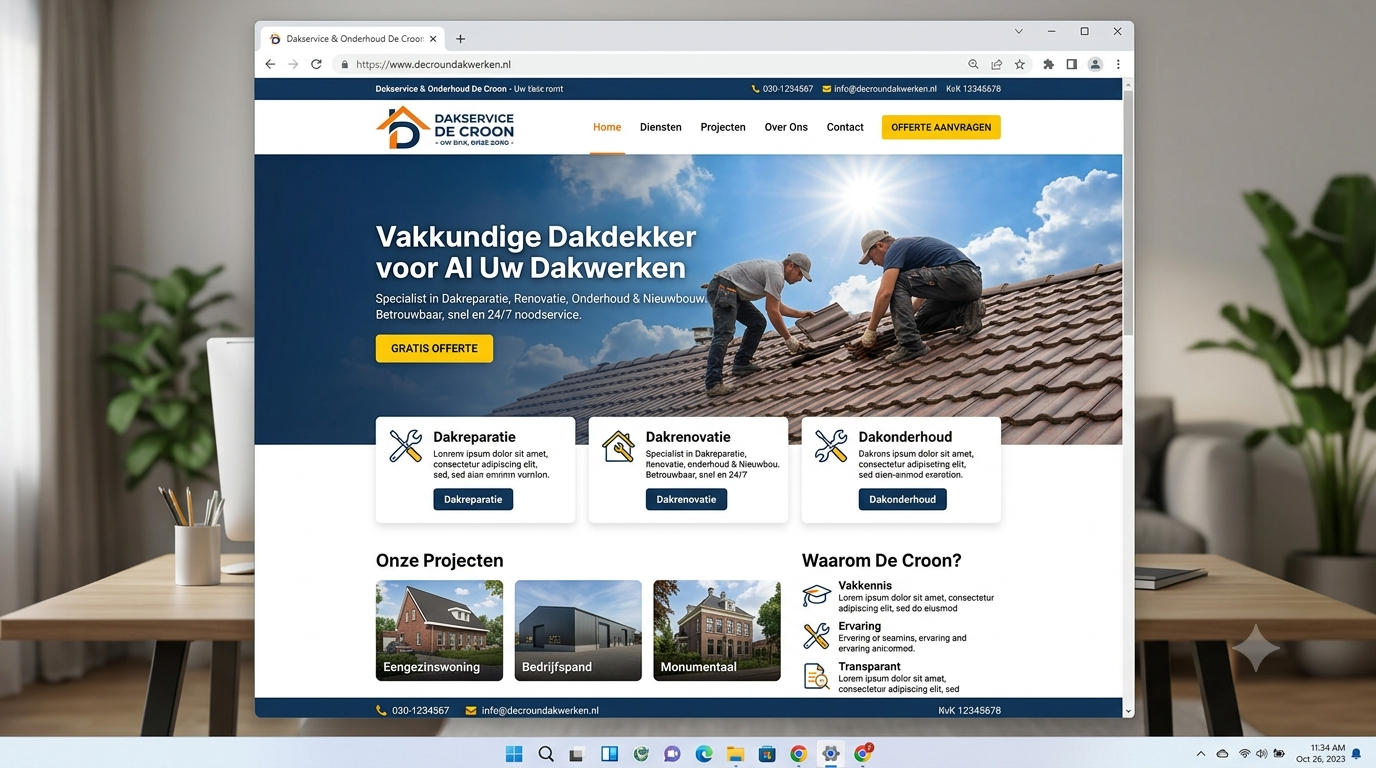This screenshot has width=1376, height=768.
Task: Open the tab search chevron in title bar
Action: point(1019,31)
